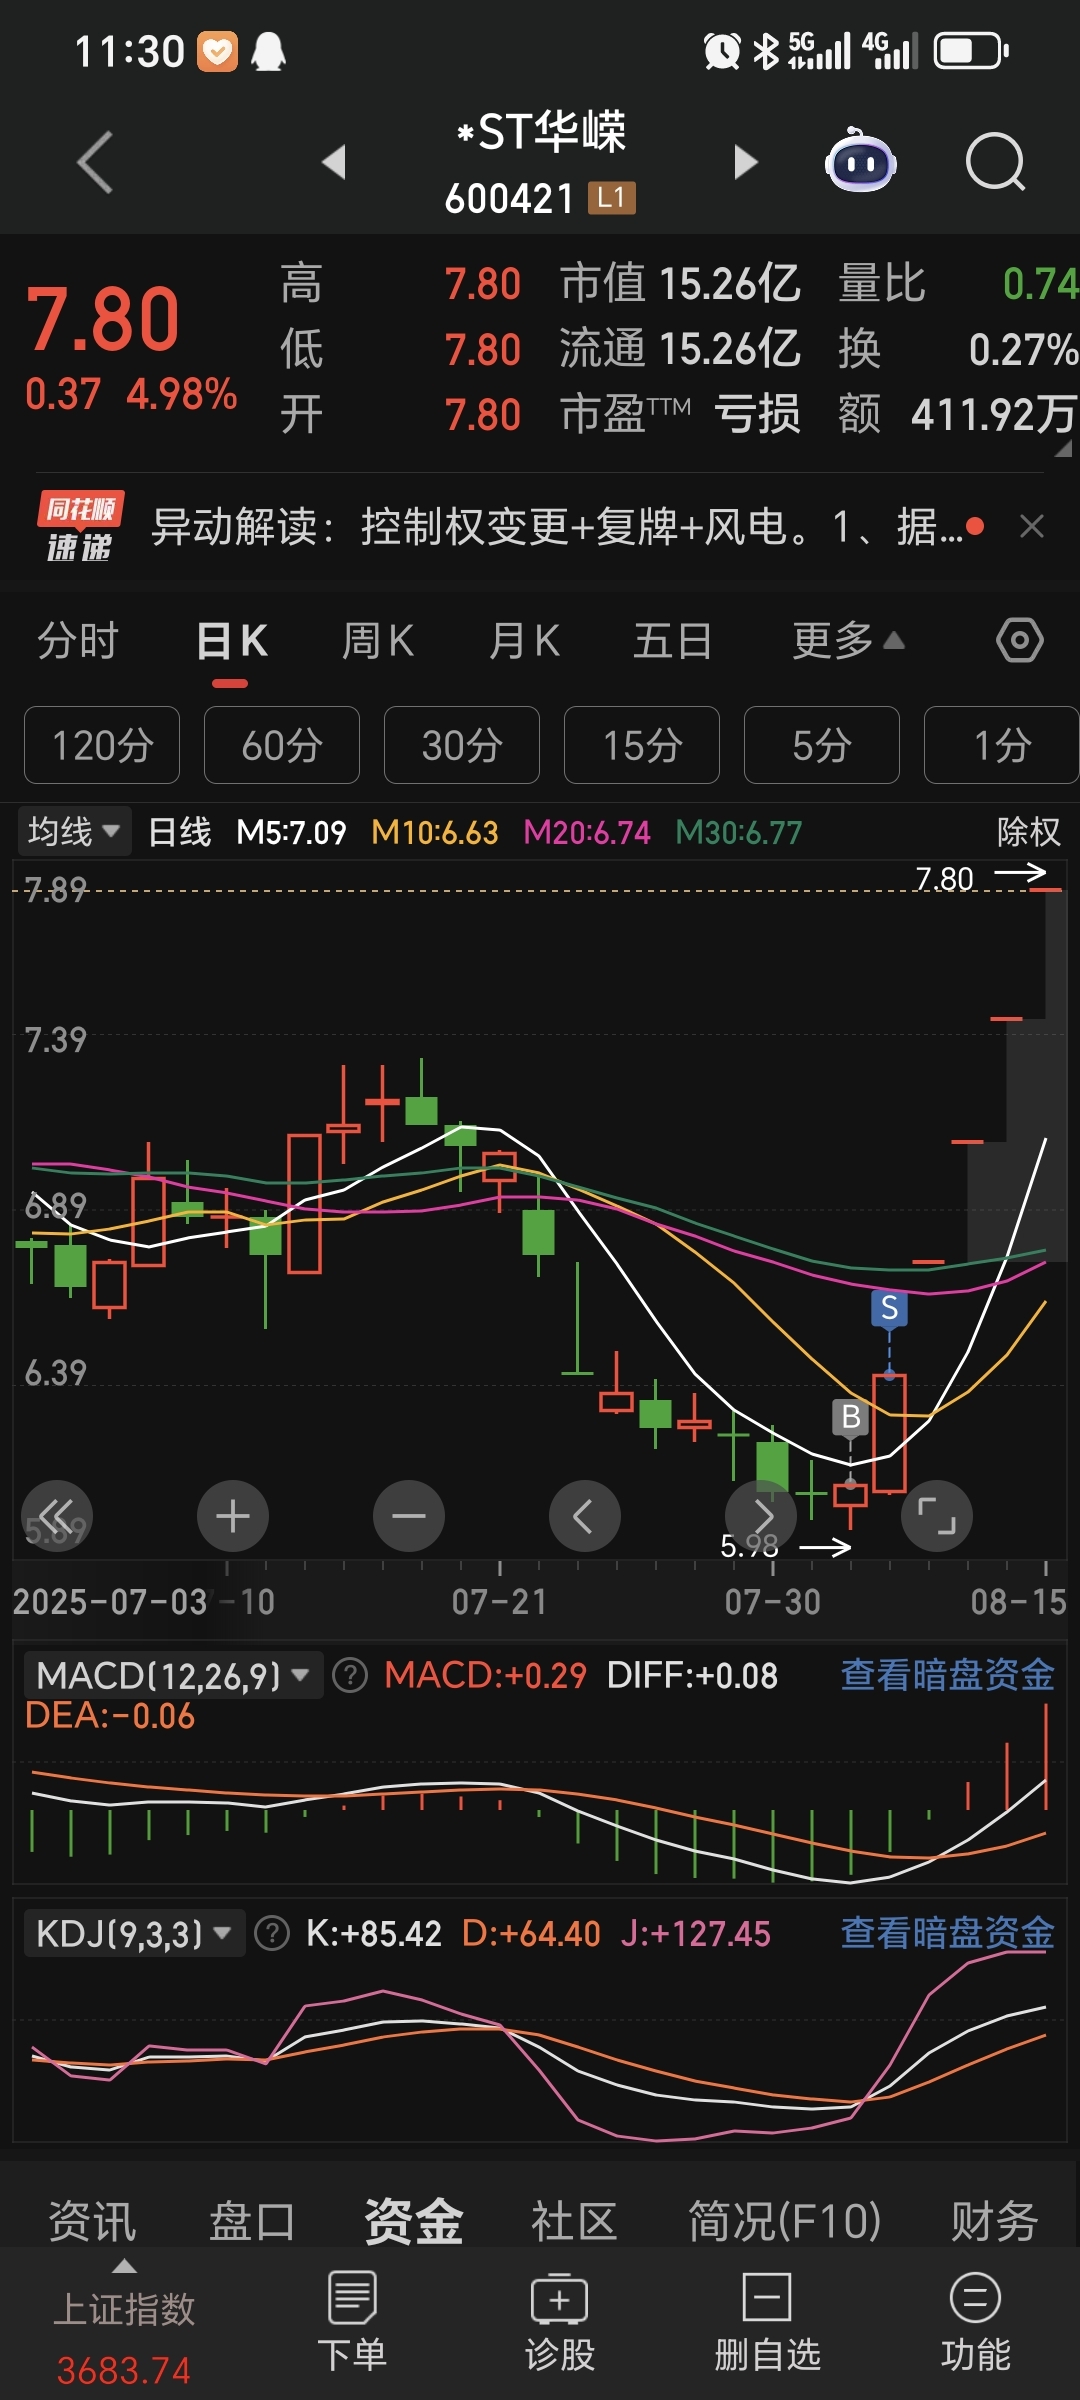1080x2400 pixels.
Task: Tap the 3683.74 index value
Action: point(124,2370)
